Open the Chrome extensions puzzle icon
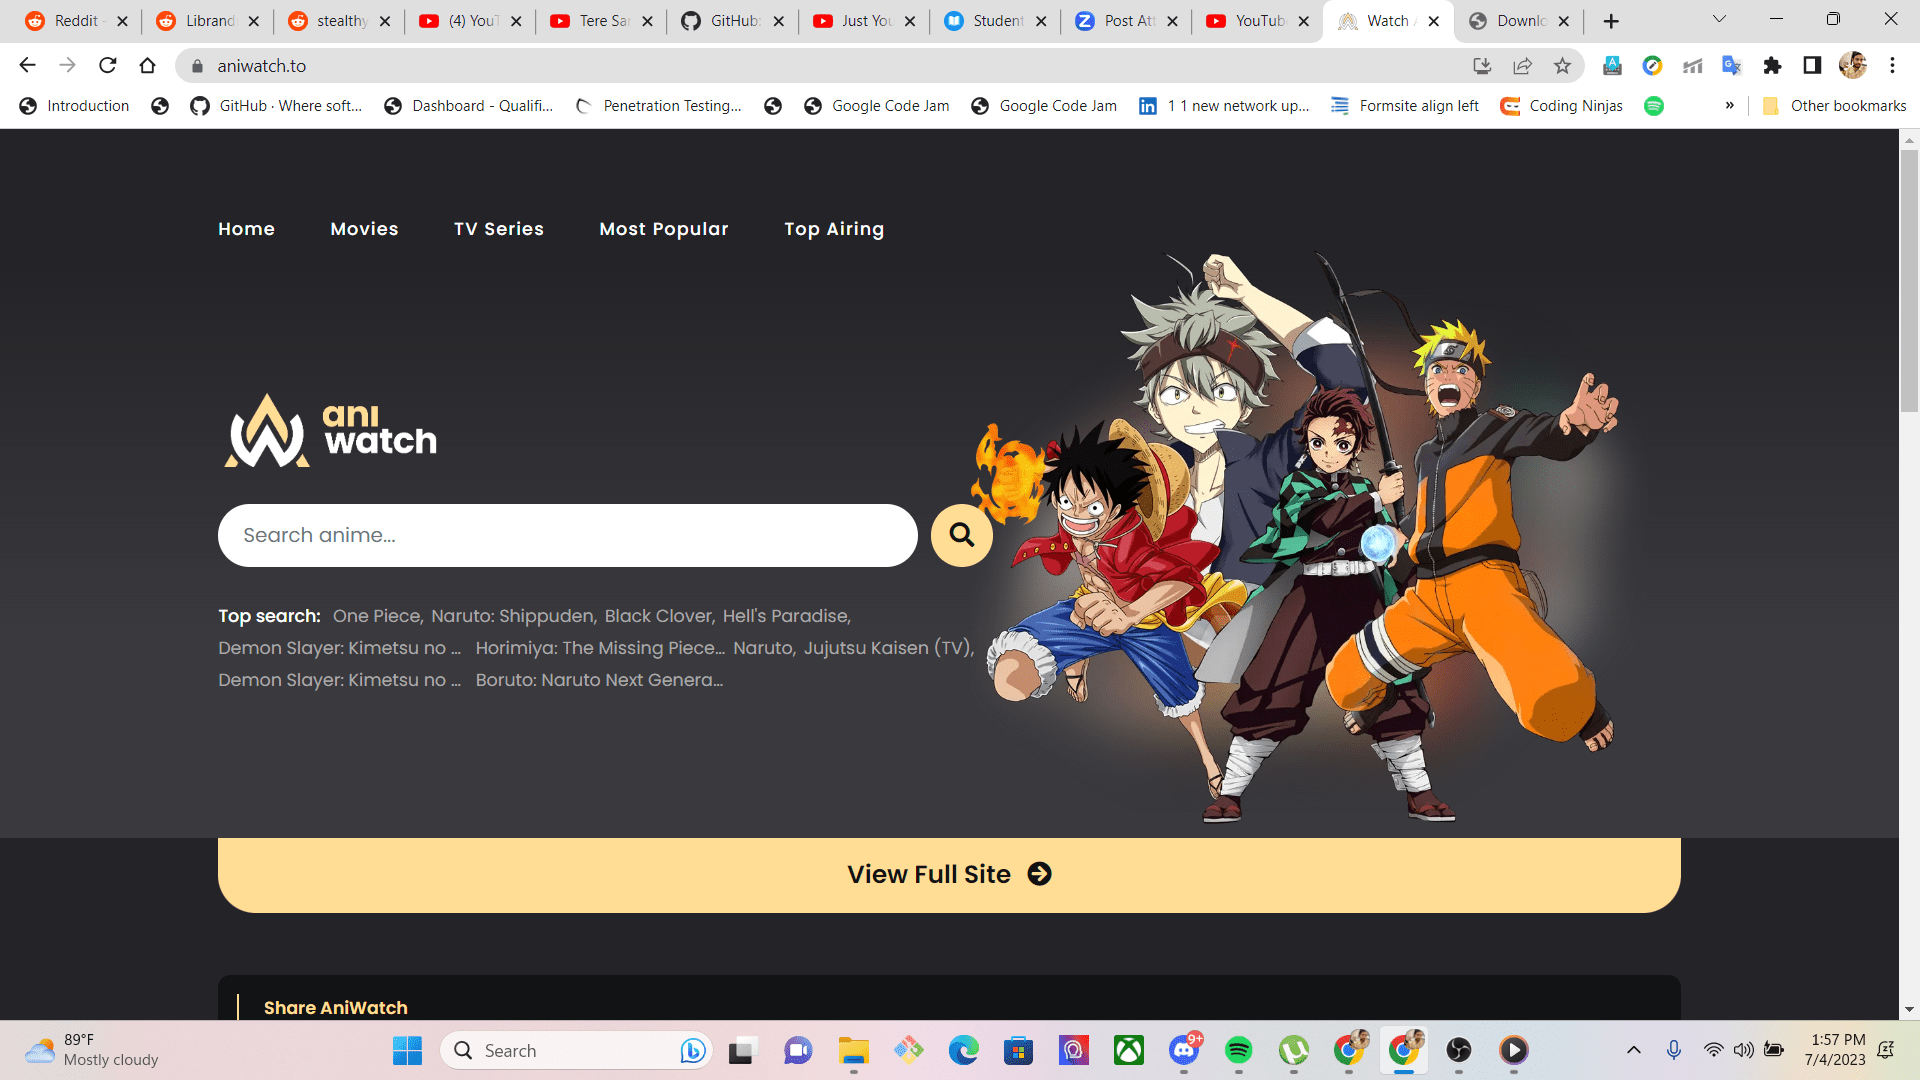Viewport: 1920px width, 1080px height. (1772, 66)
